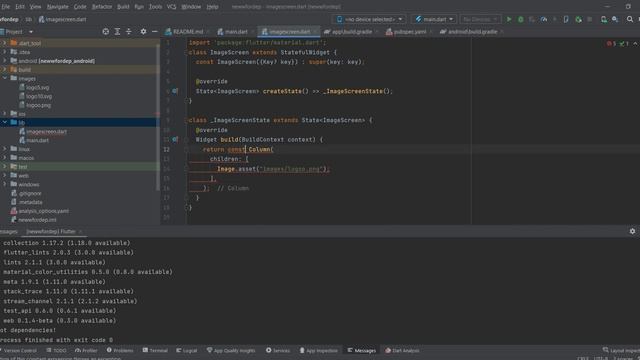Open the No Devices dropdown

[480, 19]
